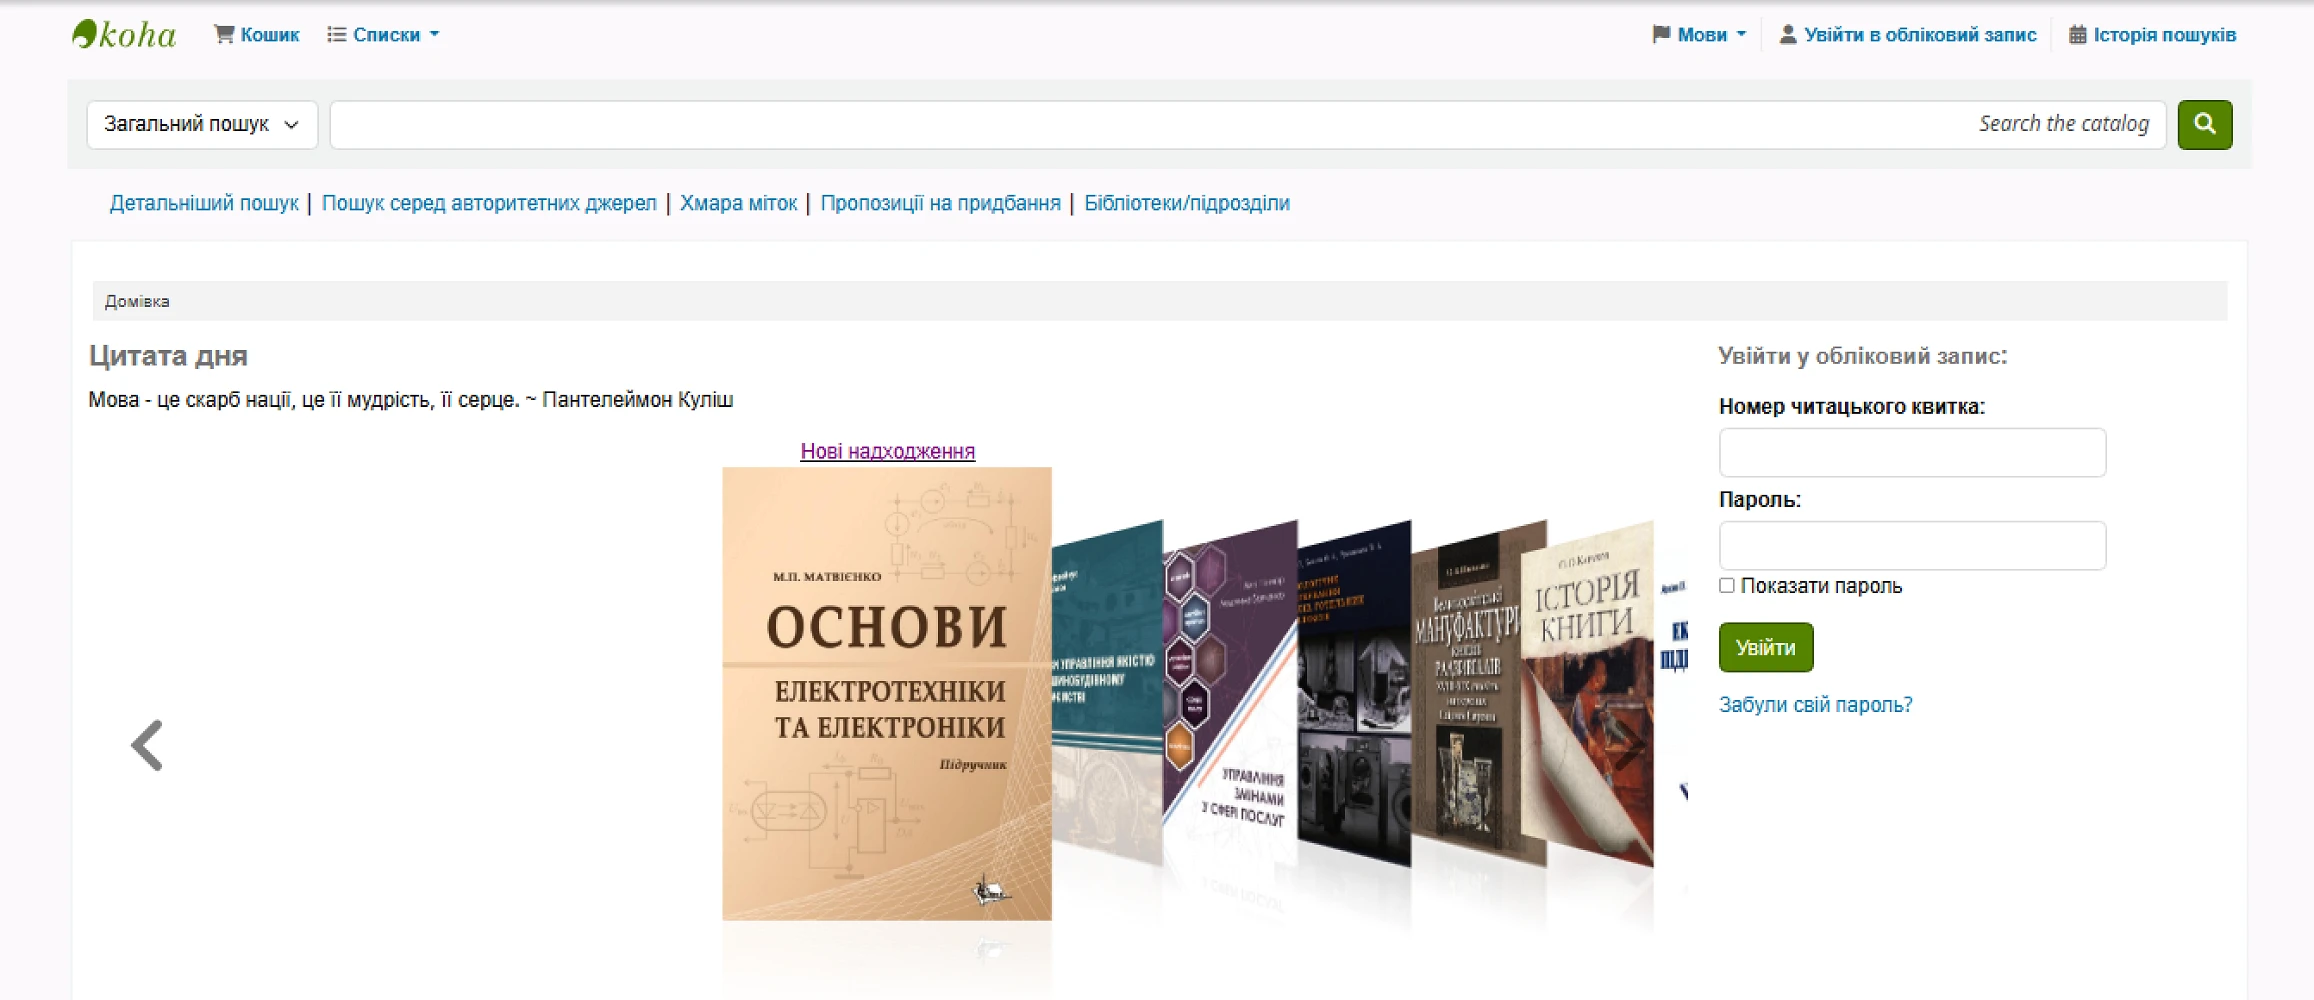The height and width of the screenshot is (1000, 2314).
Task: Click the Koha logo
Action: (124, 35)
